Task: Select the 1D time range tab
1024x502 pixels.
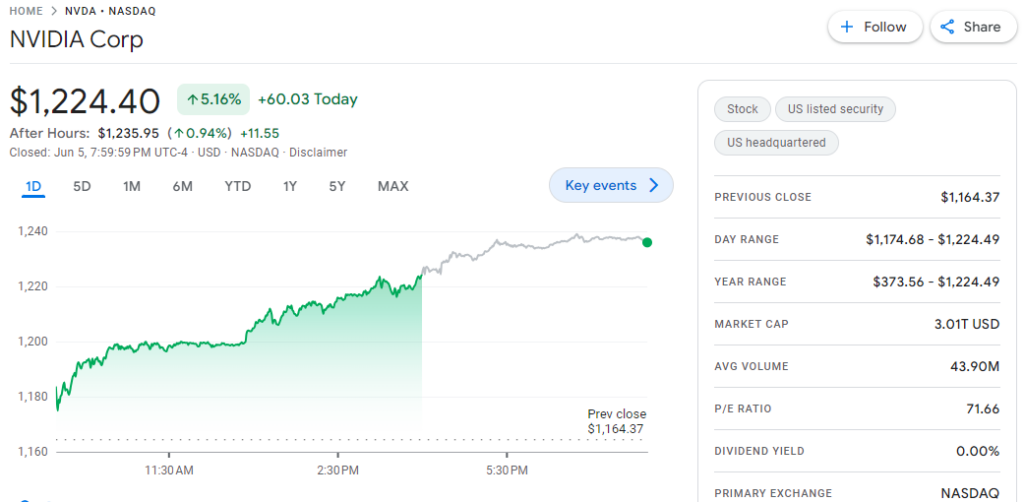Action: (33, 186)
